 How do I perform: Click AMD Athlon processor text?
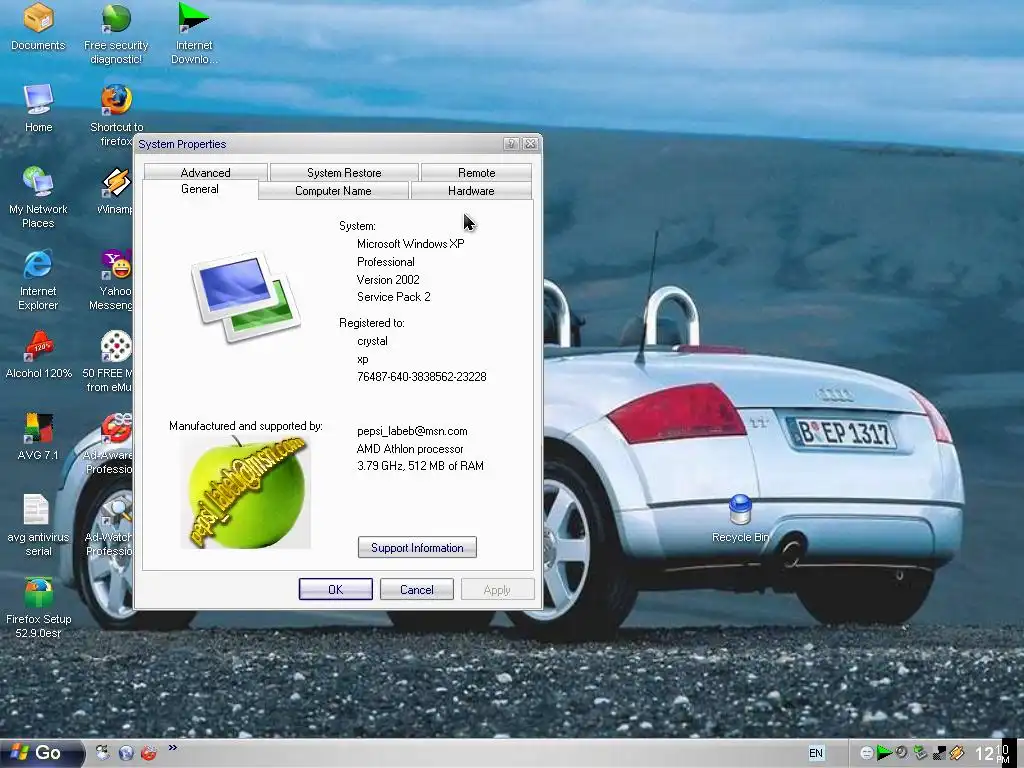click(410, 449)
